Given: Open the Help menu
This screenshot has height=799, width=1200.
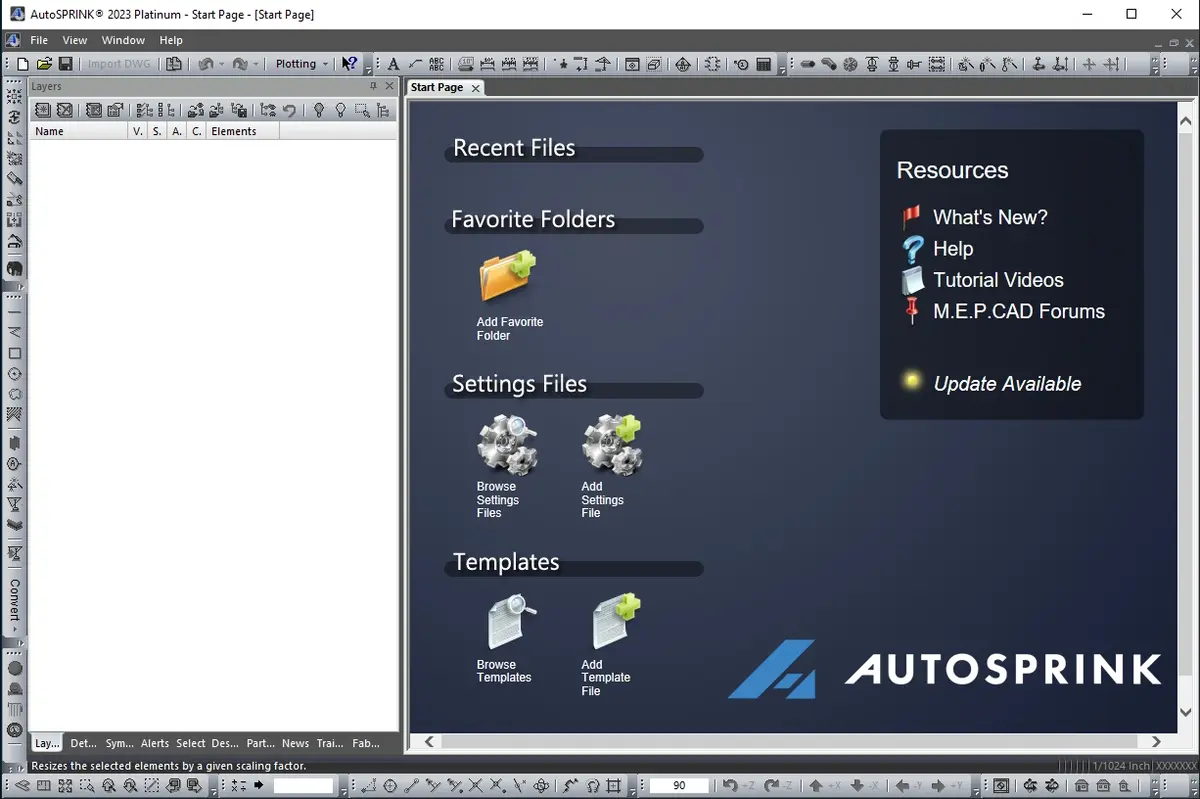Looking at the screenshot, I should (171, 40).
